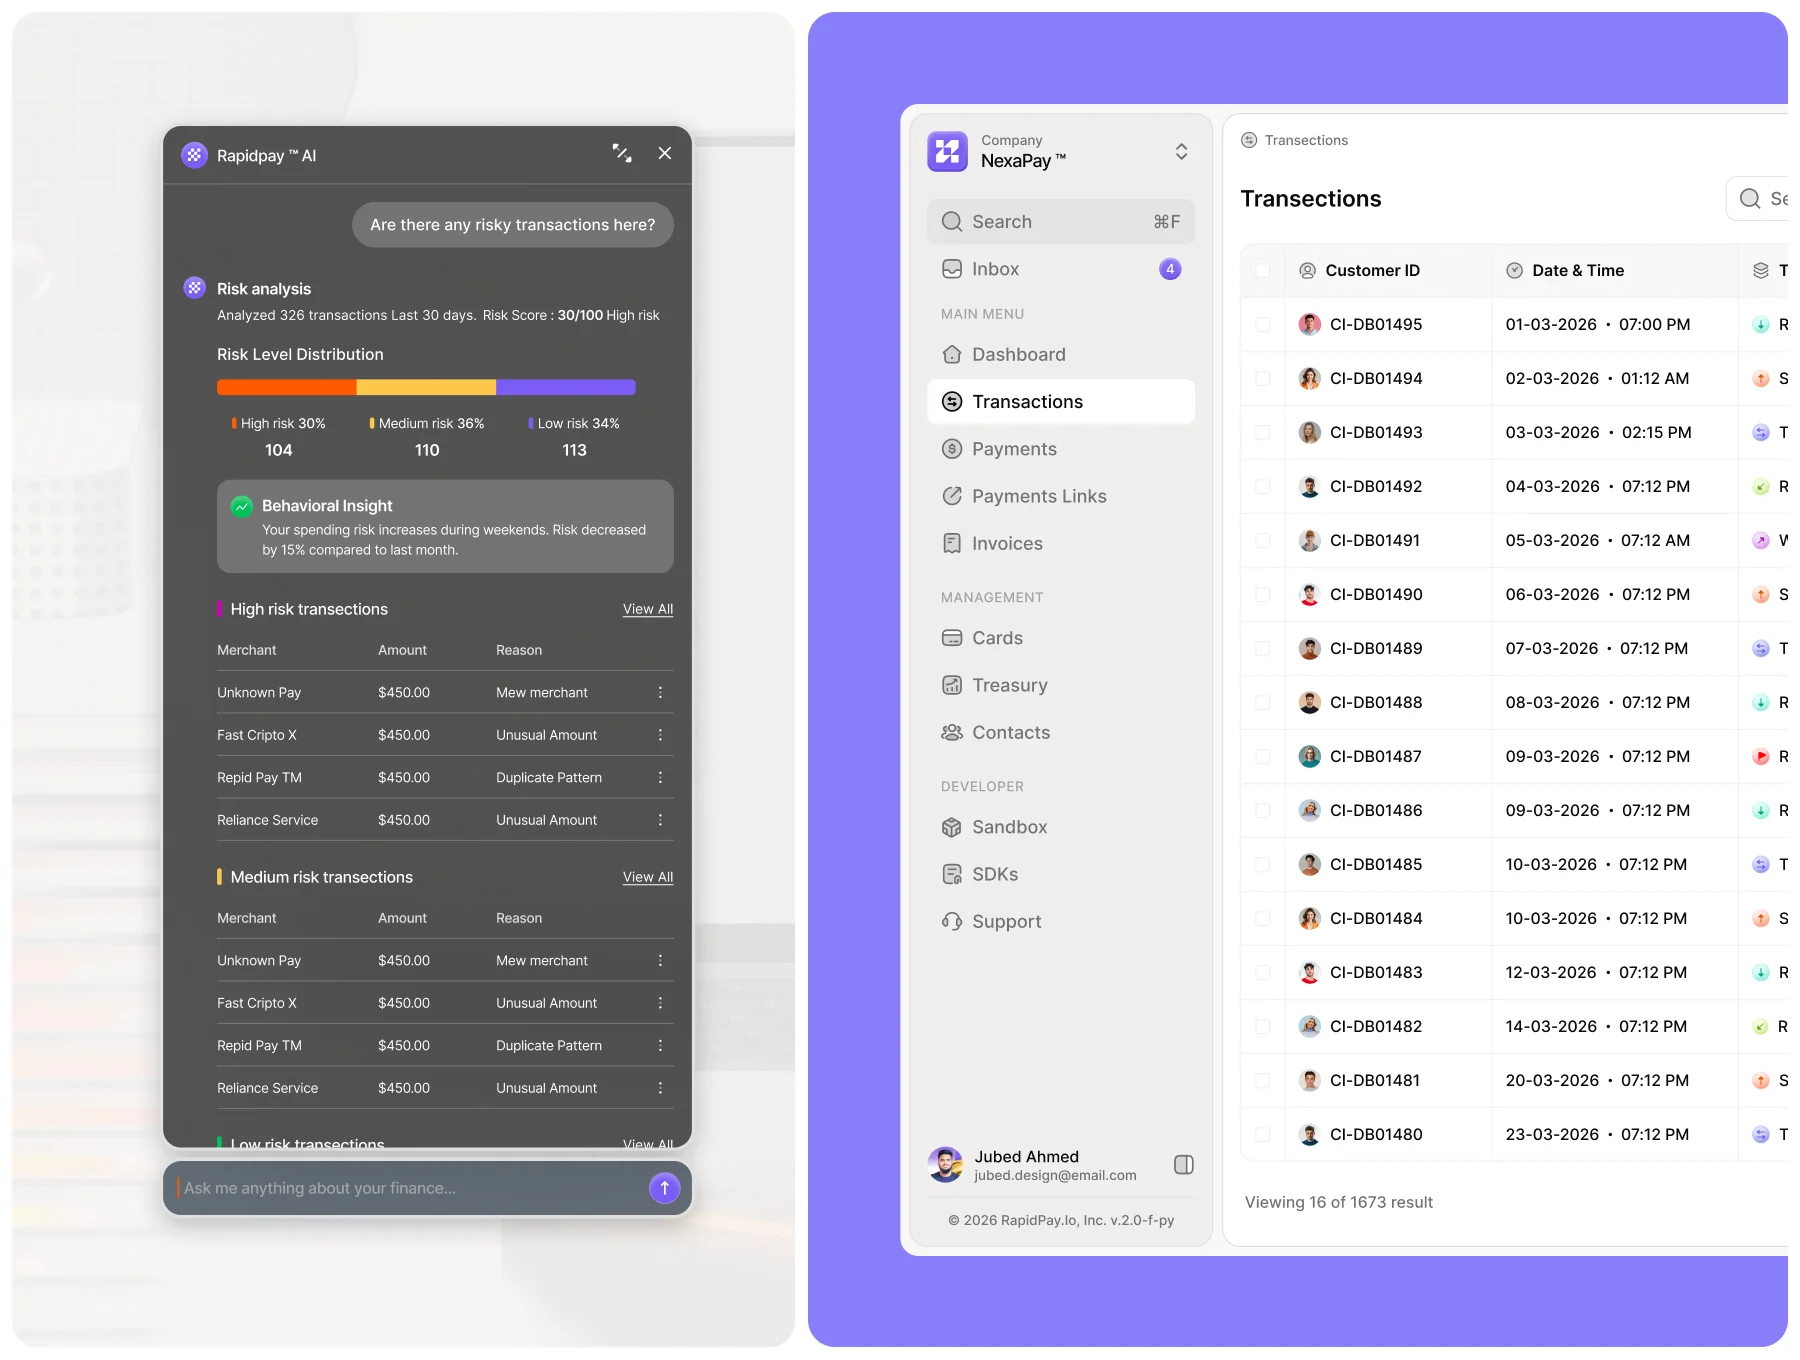This screenshot has width=1800, height=1360.
Task: Open the Inbox menu item
Action: pyautogui.click(x=1061, y=269)
